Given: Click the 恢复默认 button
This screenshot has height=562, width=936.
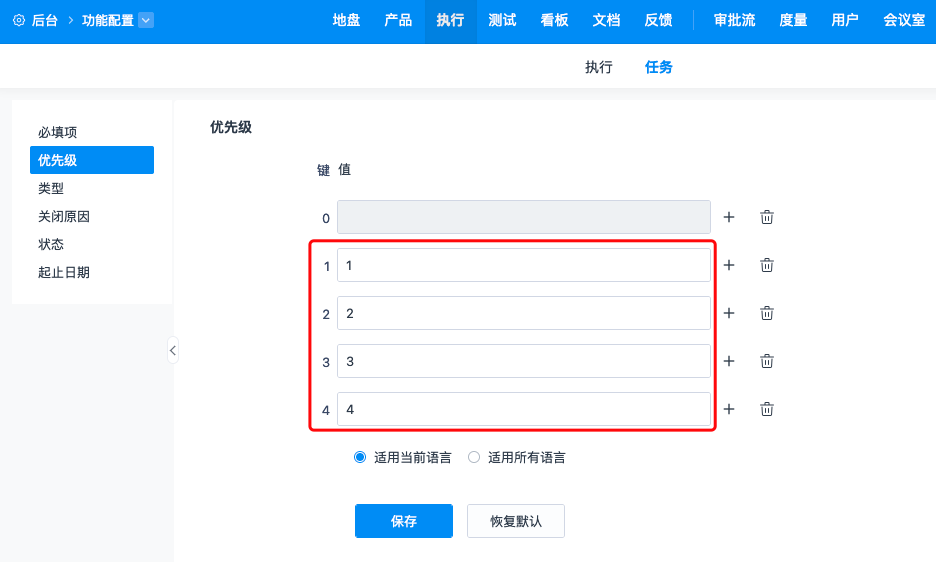Looking at the screenshot, I should click(x=516, y=521).
